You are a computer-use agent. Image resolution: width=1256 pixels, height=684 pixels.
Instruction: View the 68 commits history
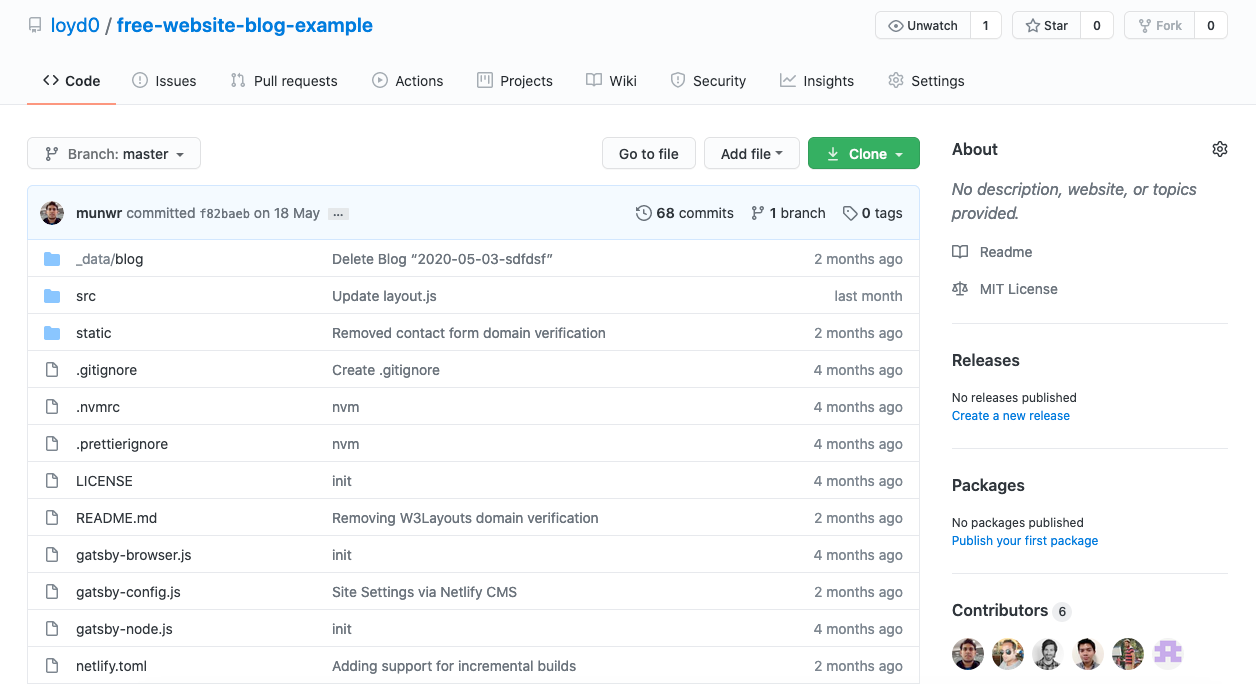(x=685, y=213)
